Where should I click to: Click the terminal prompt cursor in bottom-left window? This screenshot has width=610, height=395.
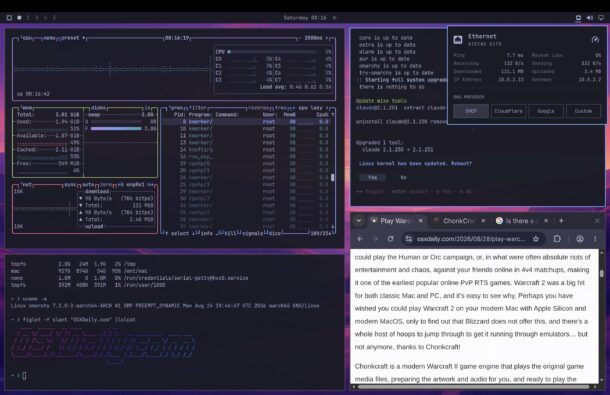tap(24, 376)
